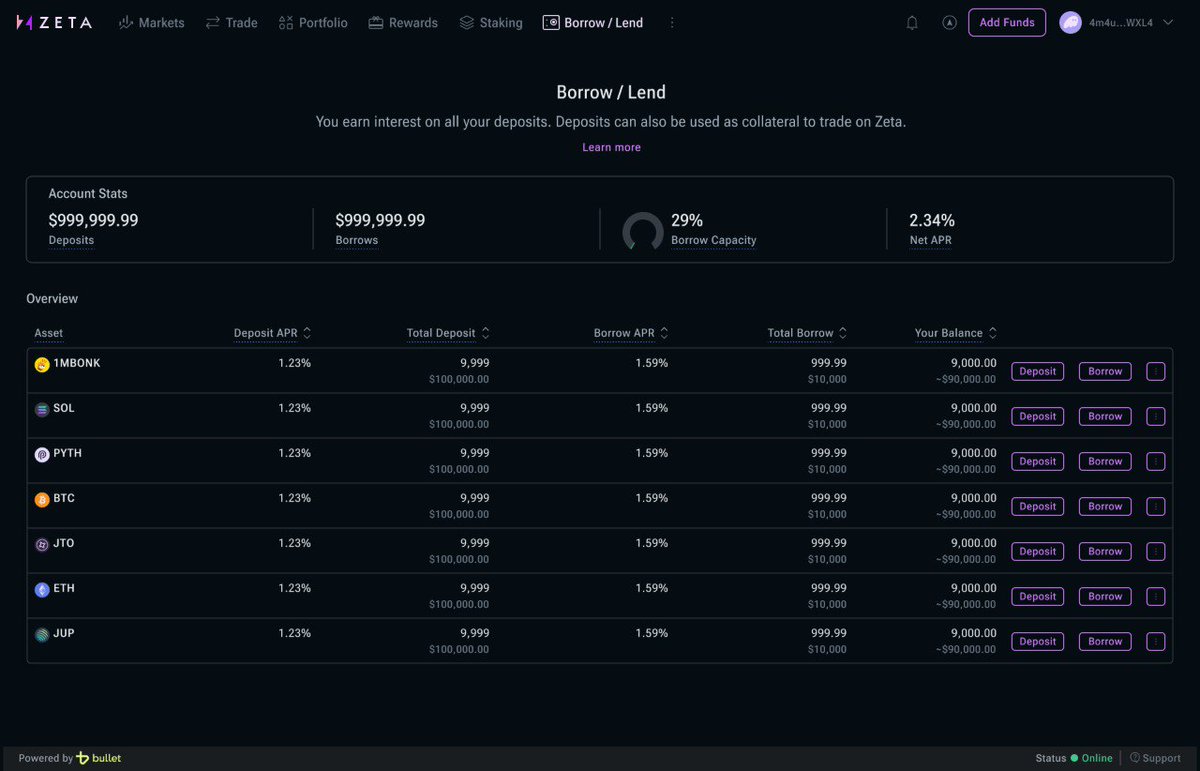The width and height of the screenshot is (1200, 771).
Task: Click the Asset column header
Action: (48, 333)
